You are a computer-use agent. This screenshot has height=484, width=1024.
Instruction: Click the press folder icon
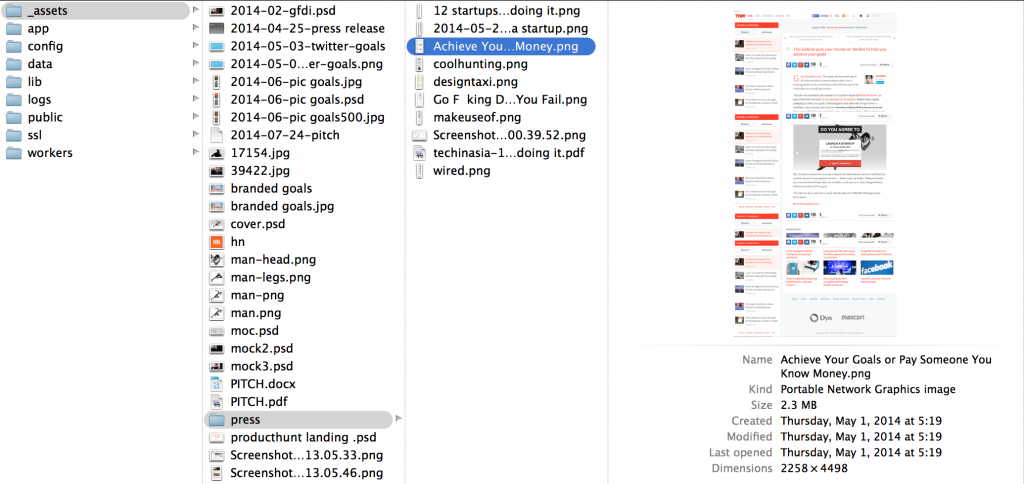click(x=216, y=420)
